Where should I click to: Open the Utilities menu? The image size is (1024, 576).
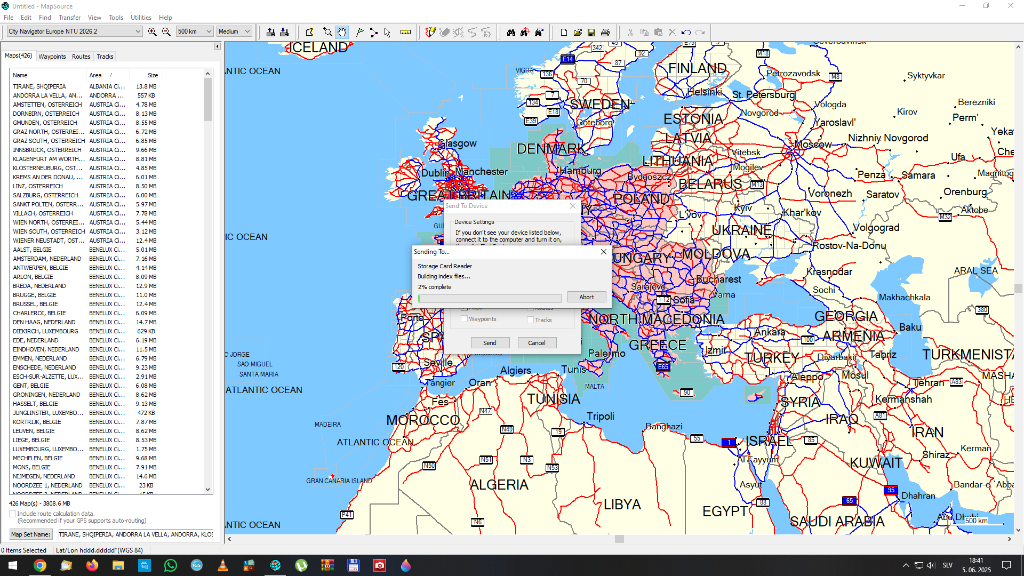coord(140,18)
